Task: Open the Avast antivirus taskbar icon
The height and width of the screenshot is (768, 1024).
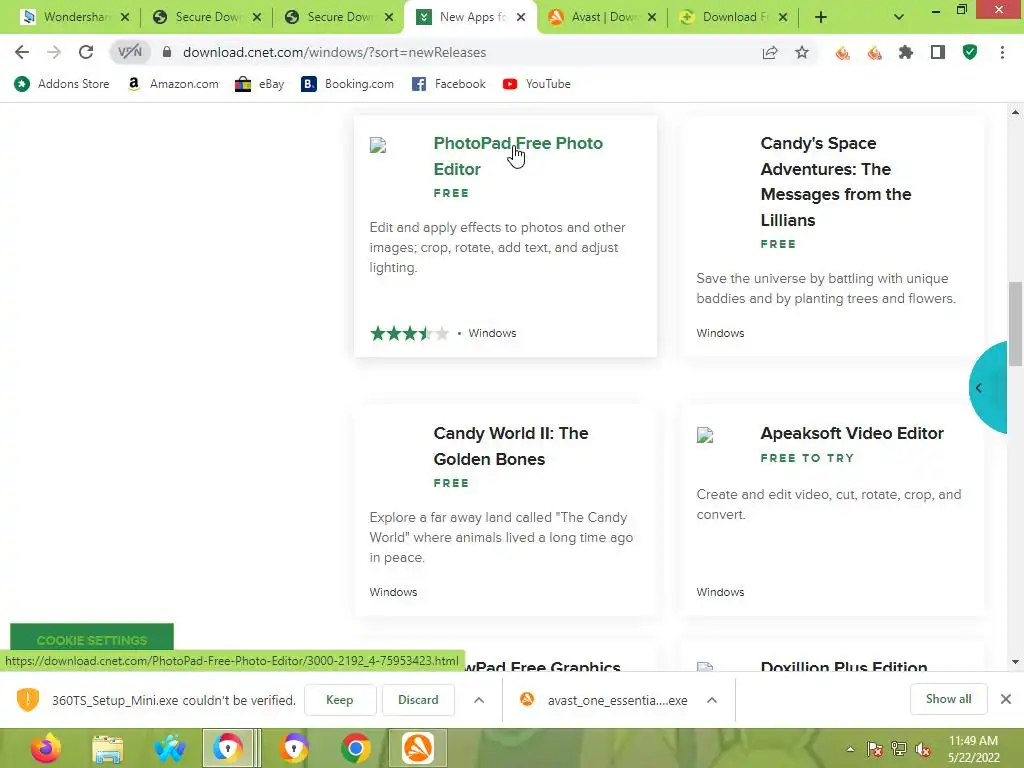Action: (418, 748)
